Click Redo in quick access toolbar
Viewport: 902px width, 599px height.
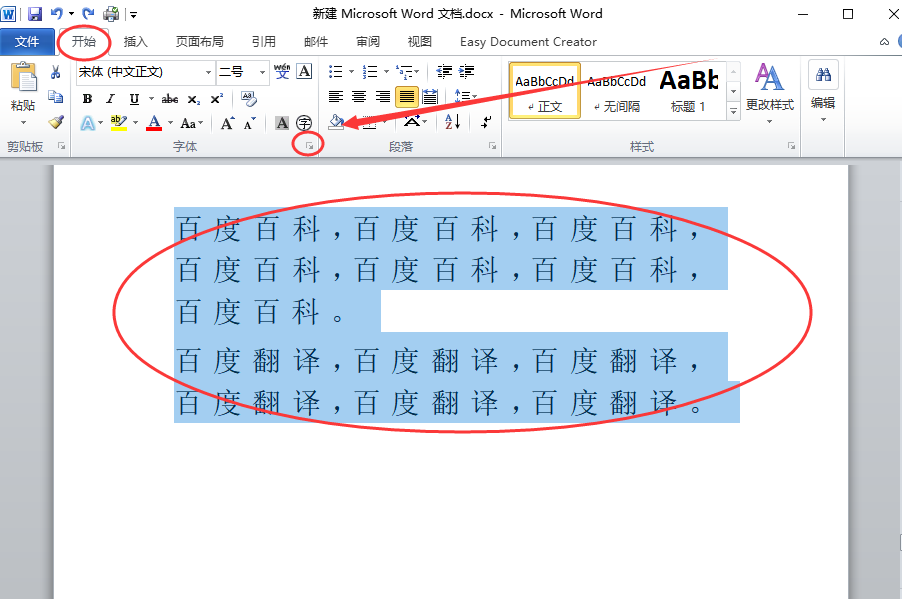[88, 13]
